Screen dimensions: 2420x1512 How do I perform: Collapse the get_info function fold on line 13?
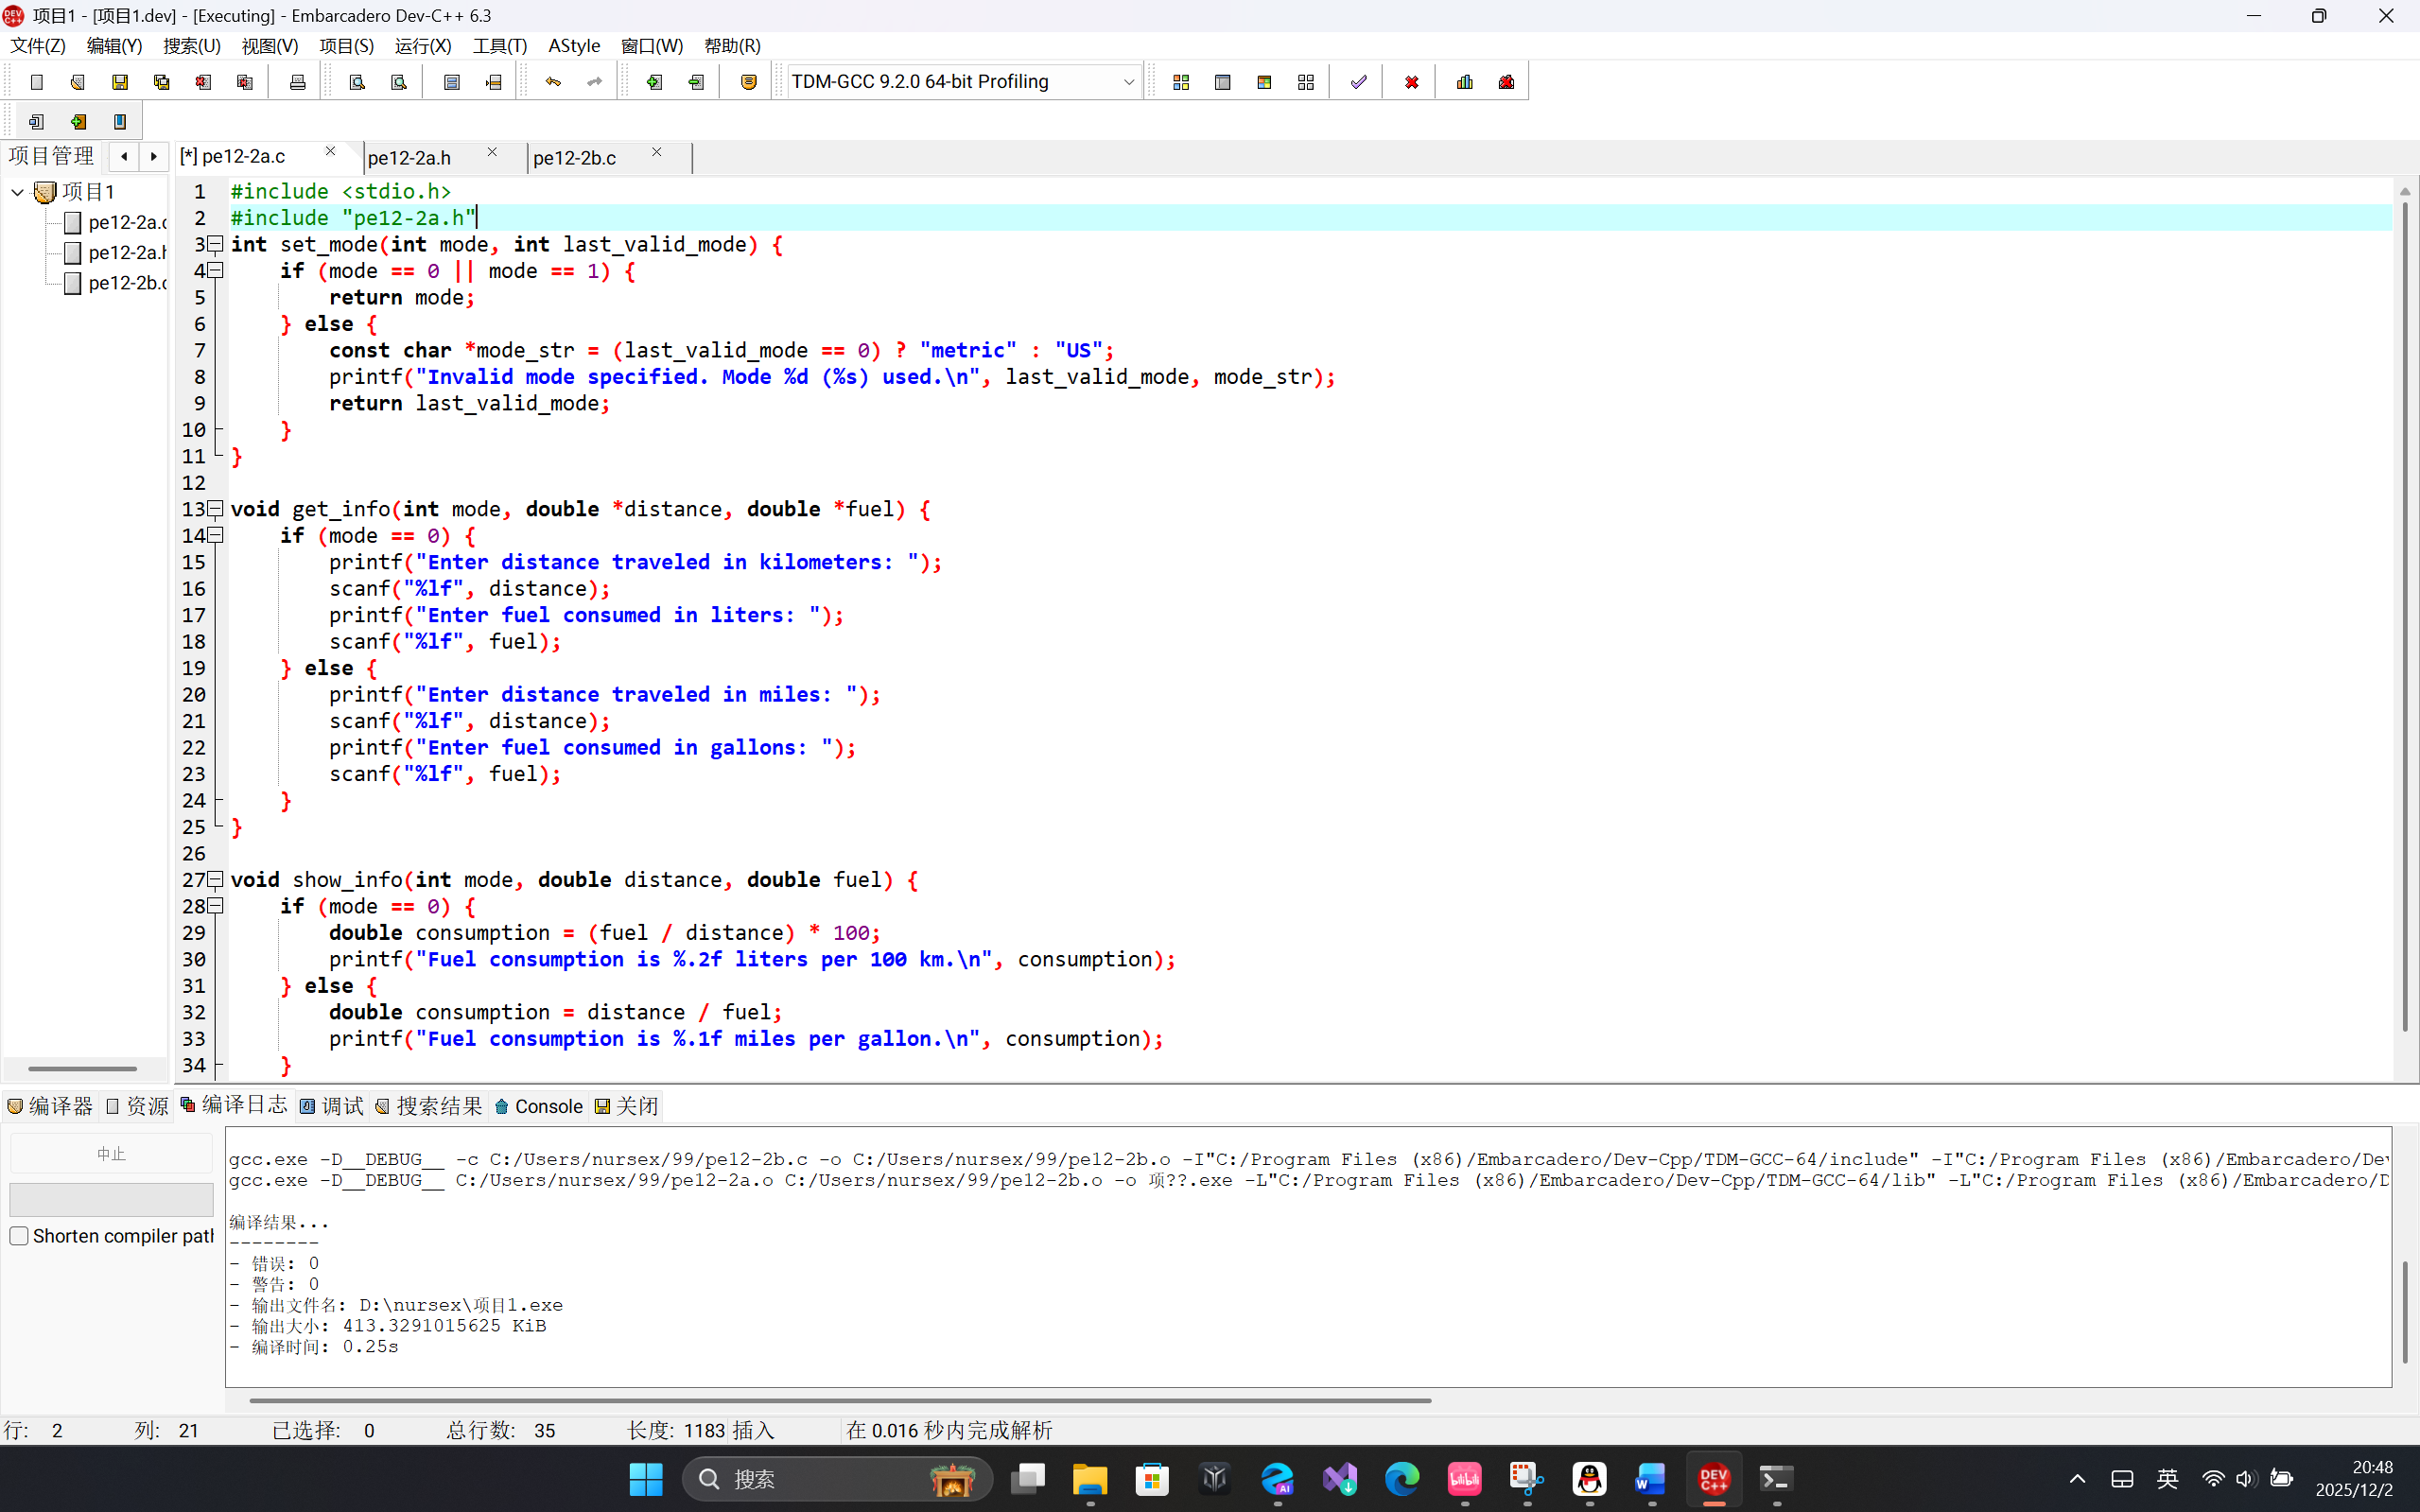click(x=215, y=509)
